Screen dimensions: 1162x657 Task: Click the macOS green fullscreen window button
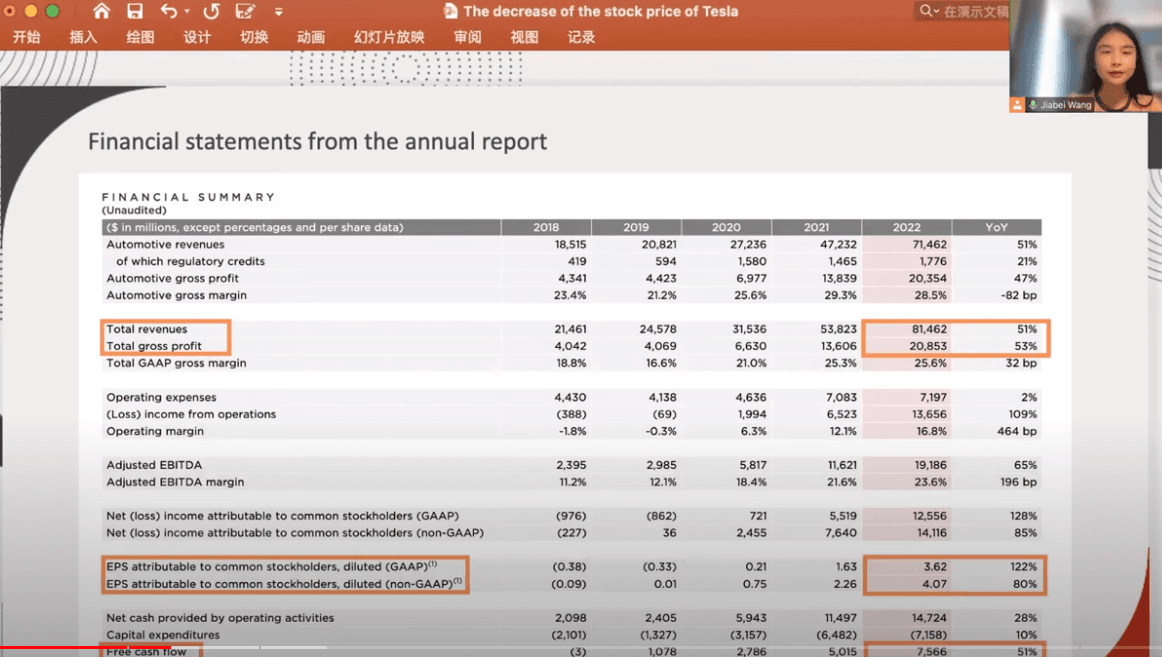(52, 11)
